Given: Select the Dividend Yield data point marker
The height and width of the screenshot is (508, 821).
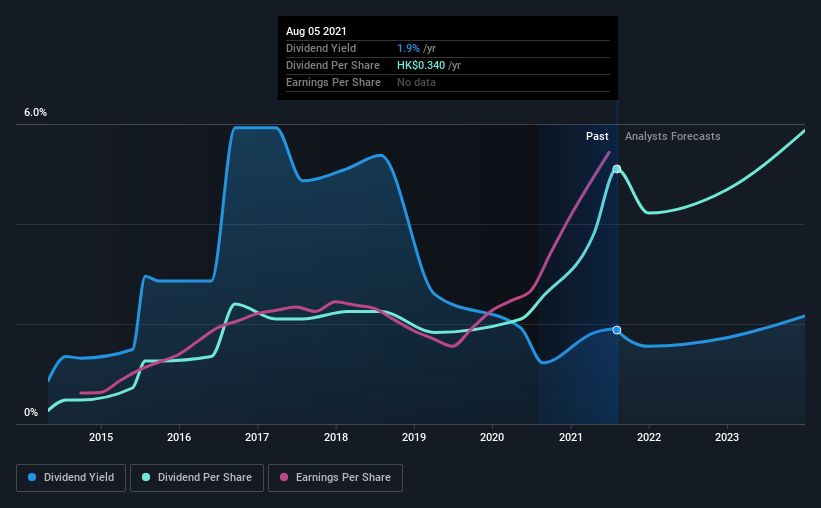Looking at the screenshot, I should (x=617, y=330).
